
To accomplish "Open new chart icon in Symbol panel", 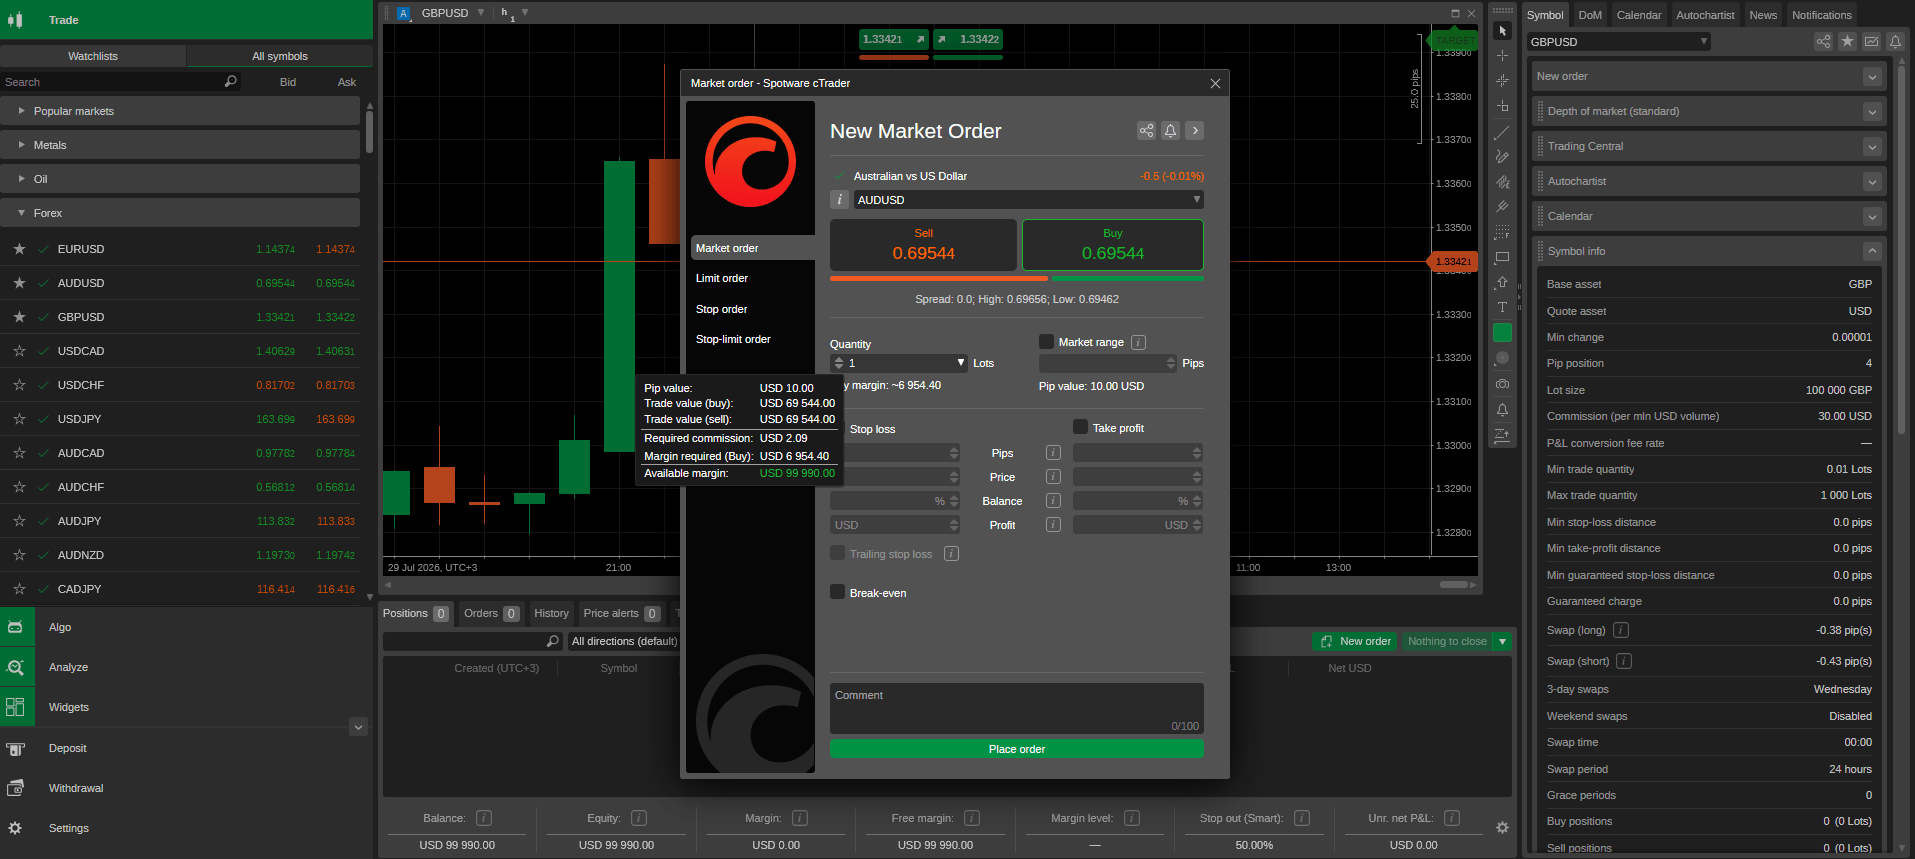I will 1871,41.
